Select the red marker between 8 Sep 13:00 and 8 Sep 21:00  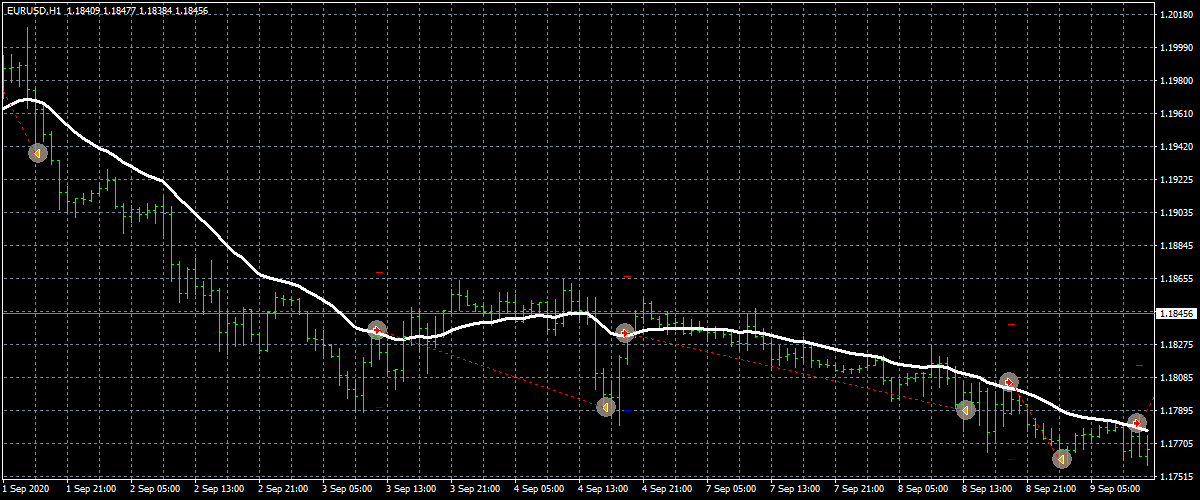tap(1008, 381)
